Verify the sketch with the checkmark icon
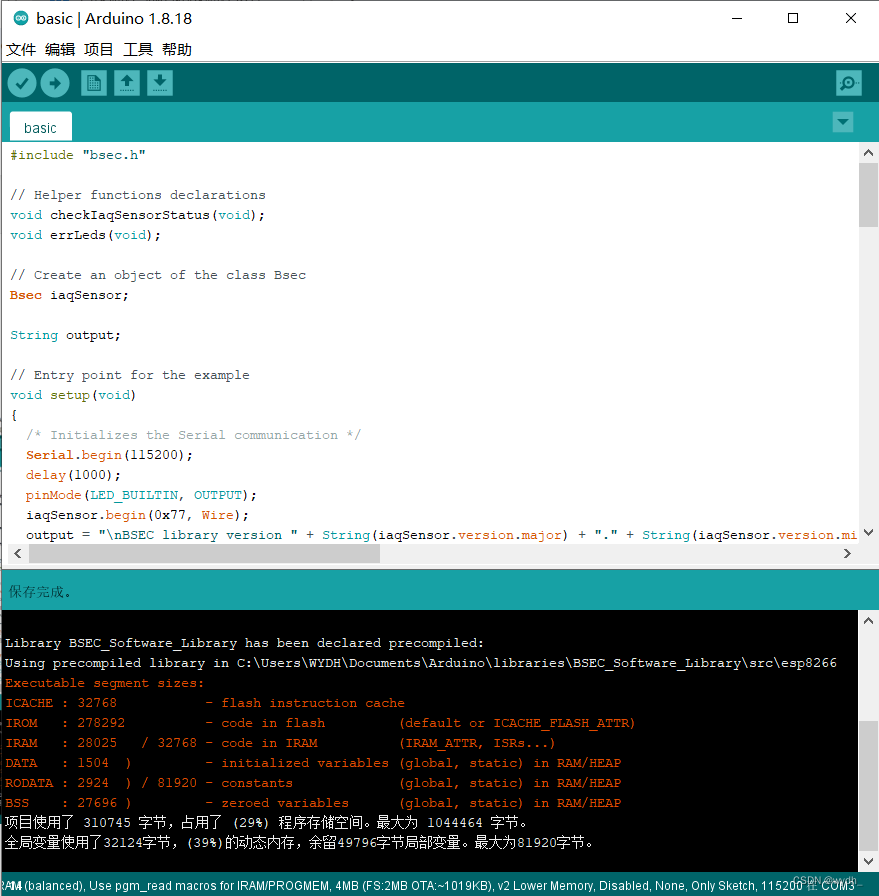The width and height of the screenshot is (879, 896). point(21,83)
